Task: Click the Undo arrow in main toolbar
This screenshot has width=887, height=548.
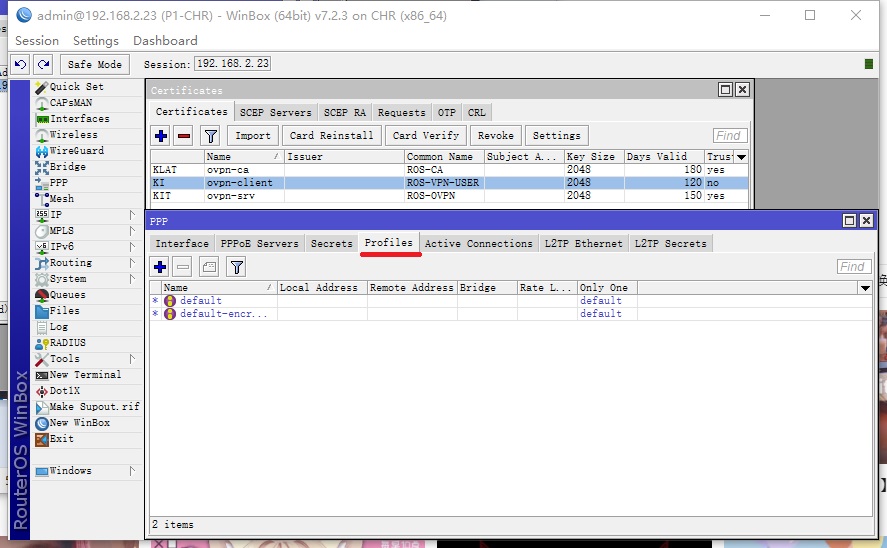Action: point(21,64)
